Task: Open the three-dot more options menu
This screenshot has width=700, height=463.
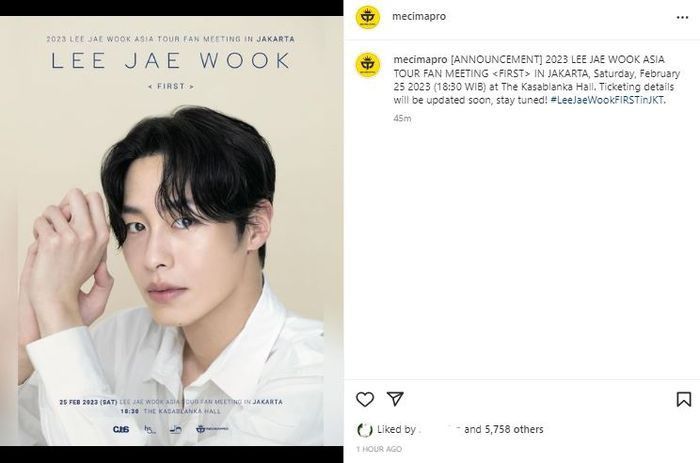Action: [x=682, y=17]
